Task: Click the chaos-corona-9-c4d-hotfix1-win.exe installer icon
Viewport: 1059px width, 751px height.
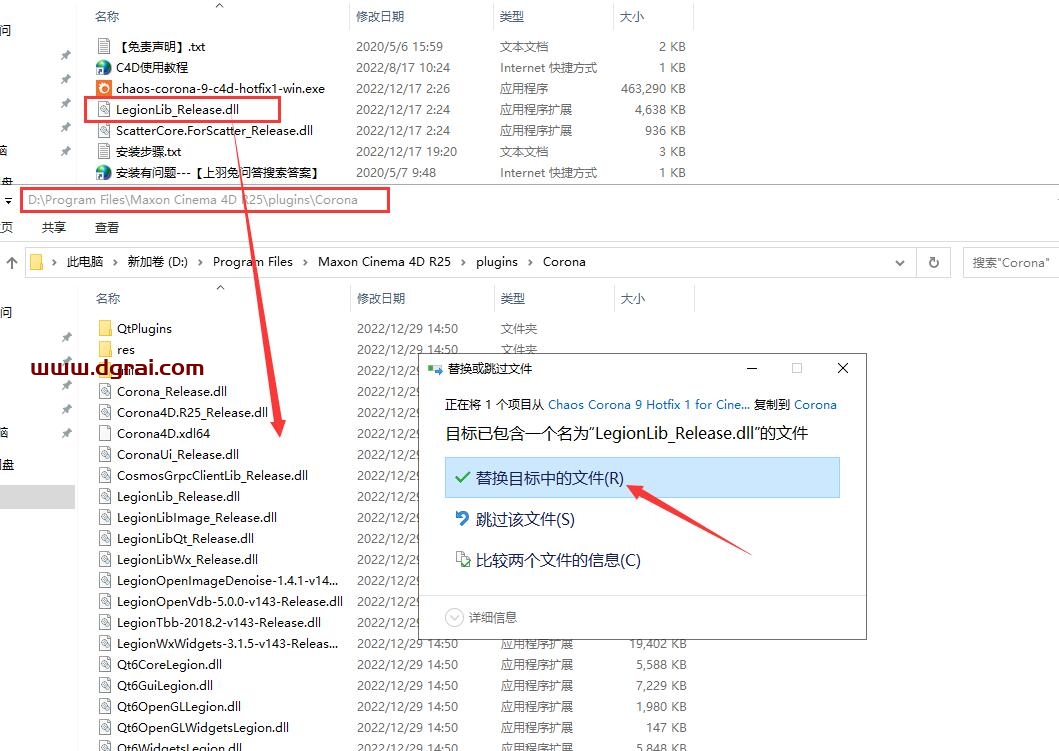Action: pos(103,89)
